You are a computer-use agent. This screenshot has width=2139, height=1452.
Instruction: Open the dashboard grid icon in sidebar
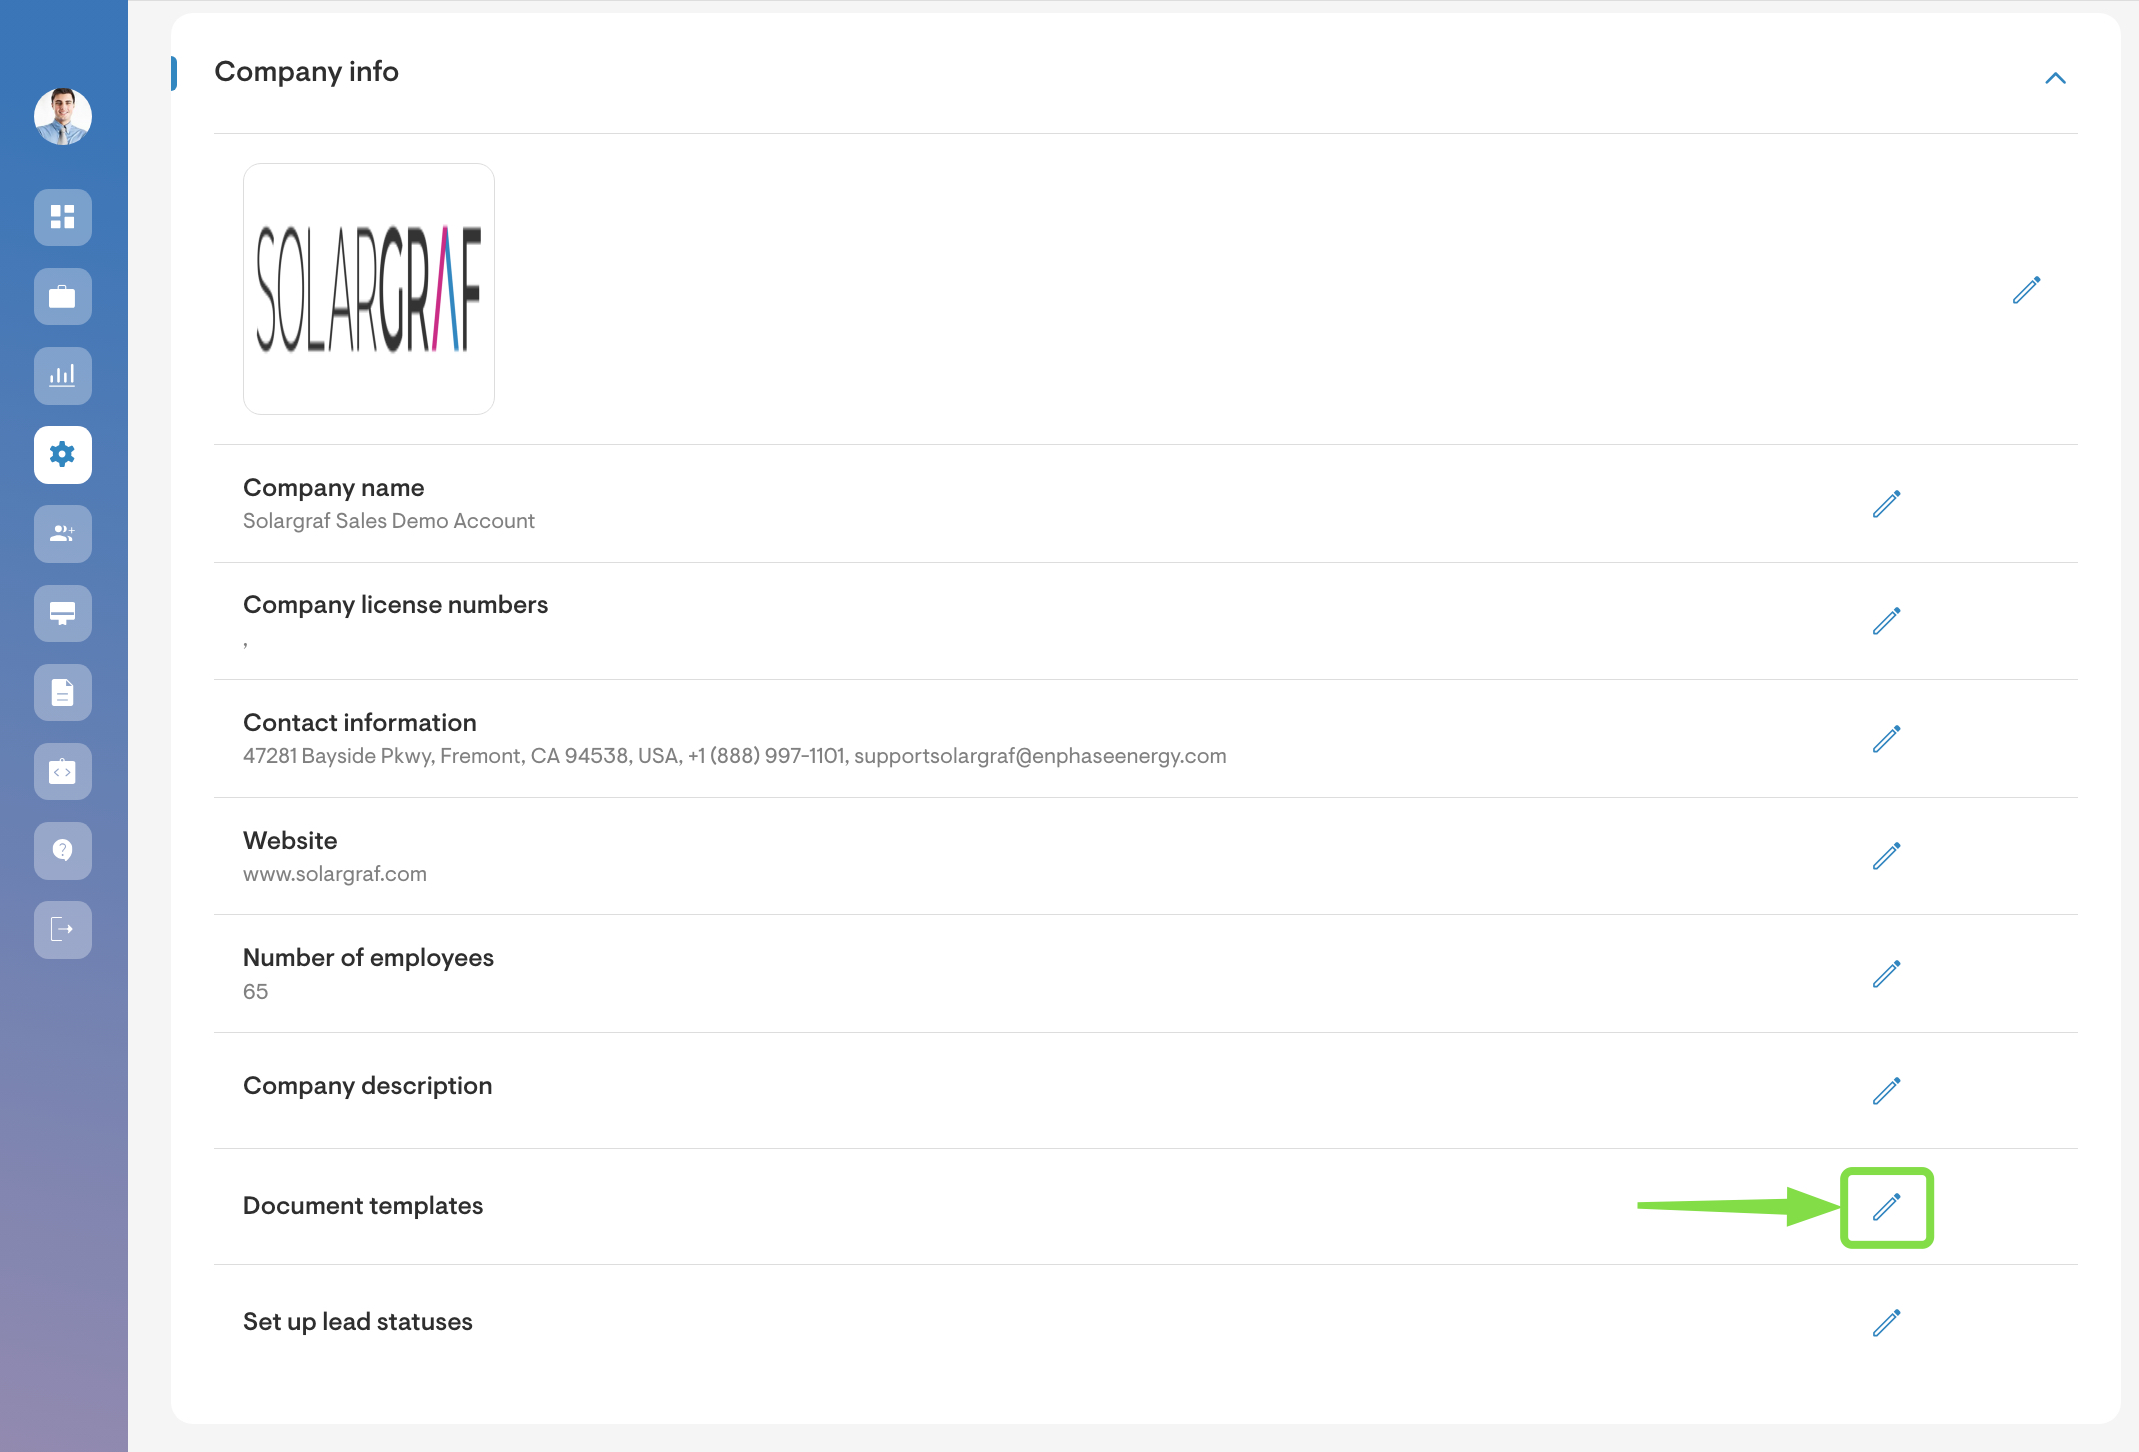click(x=63, y=217)
